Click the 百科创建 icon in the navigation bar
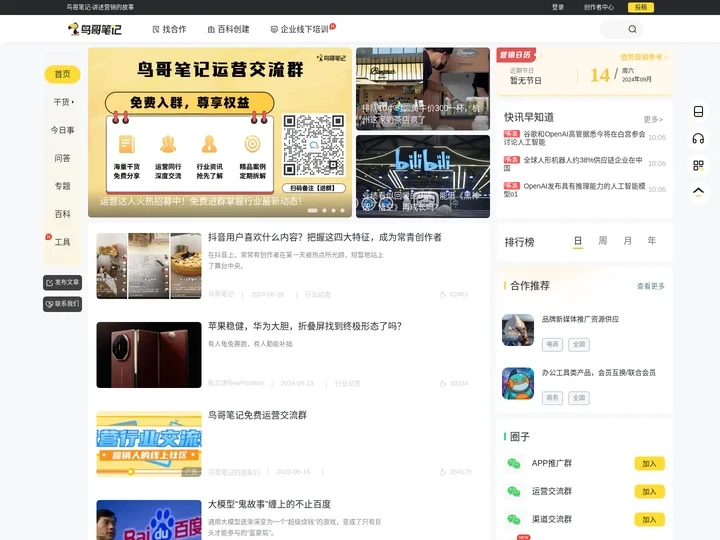This screenshot has width=720, height=540. 211,29
